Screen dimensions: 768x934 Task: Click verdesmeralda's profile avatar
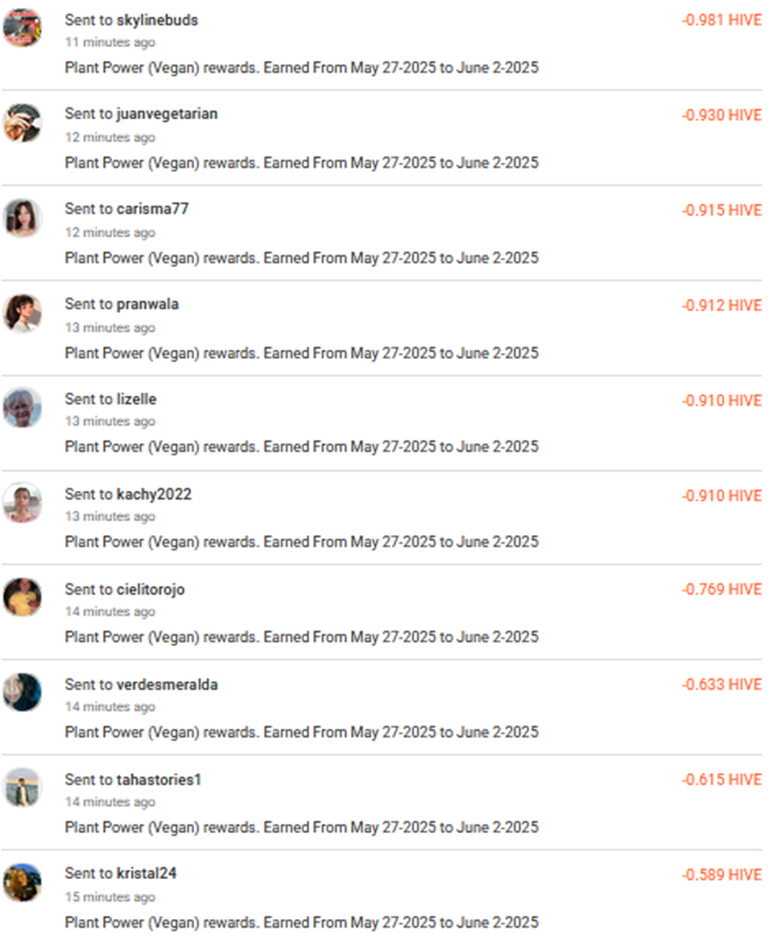22,693
